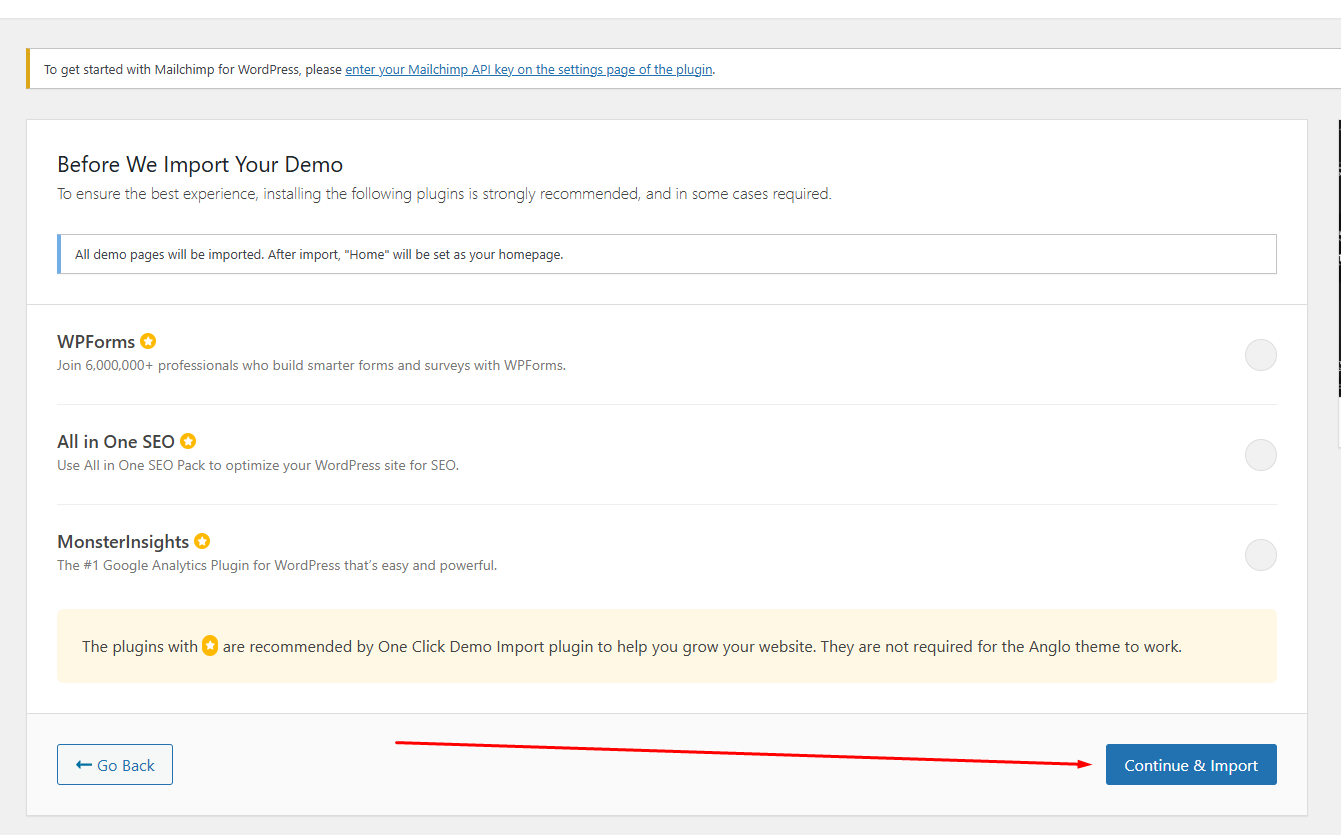Screen dimensions: 1341x835
Task: Click the left arrow icon on Go Back
Action: [x=84, y=765]
